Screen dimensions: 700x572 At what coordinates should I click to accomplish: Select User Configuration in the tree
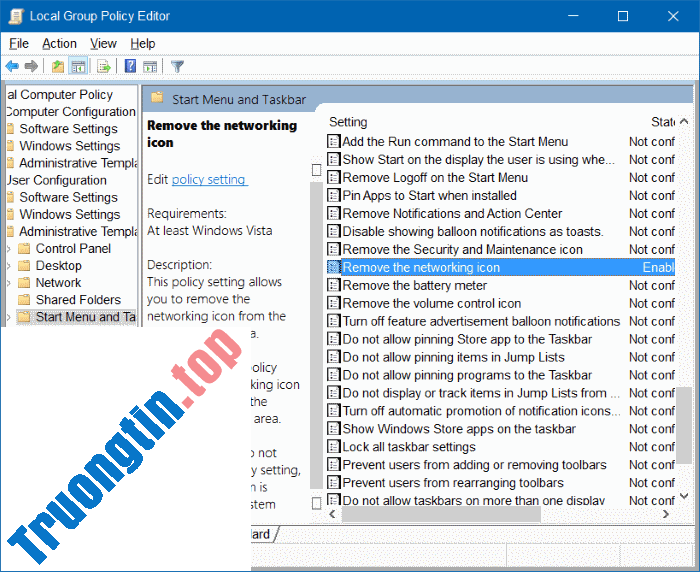pyautogui.click(x=57, y=180)
